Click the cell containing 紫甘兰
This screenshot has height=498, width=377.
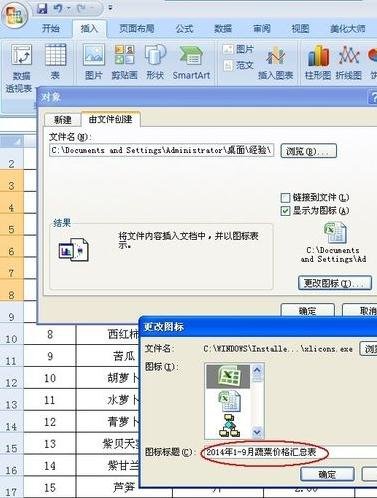coord(107,466)
